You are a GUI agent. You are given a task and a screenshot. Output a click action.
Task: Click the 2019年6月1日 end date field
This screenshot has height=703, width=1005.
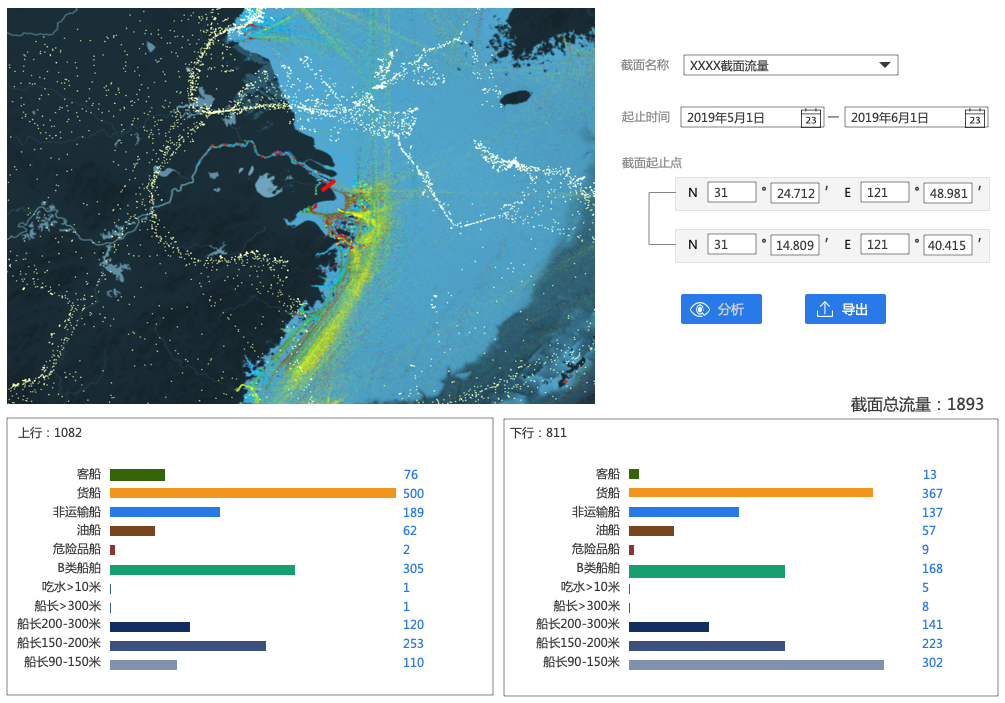coord(904,118)
